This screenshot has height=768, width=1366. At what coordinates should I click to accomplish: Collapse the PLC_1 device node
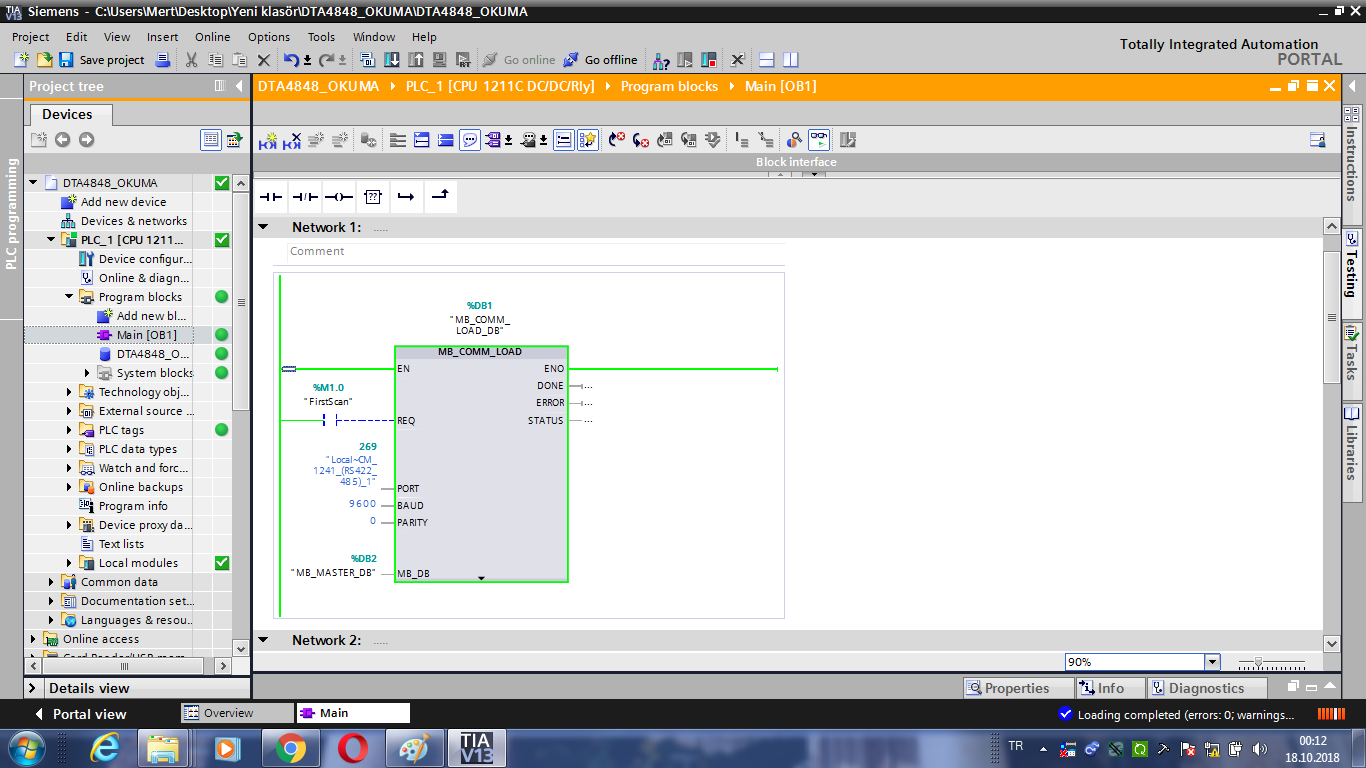[x=51, y=240]
